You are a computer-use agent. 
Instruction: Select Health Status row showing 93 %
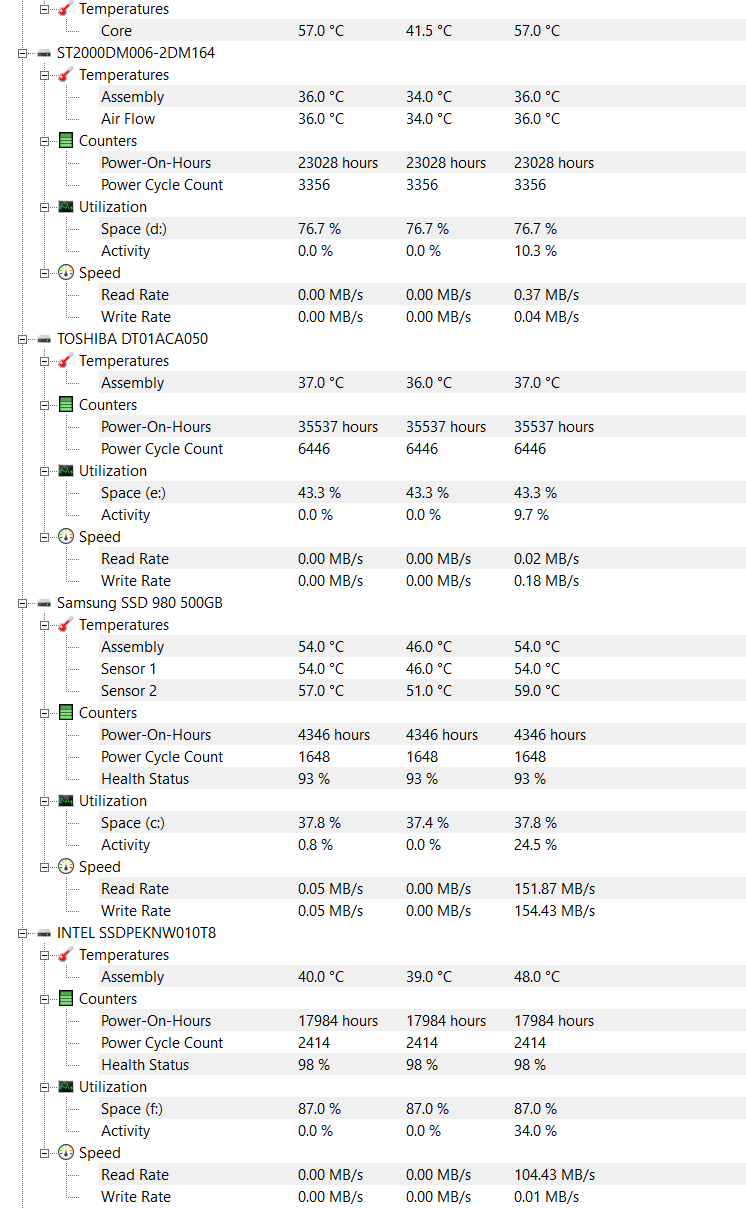145,779
